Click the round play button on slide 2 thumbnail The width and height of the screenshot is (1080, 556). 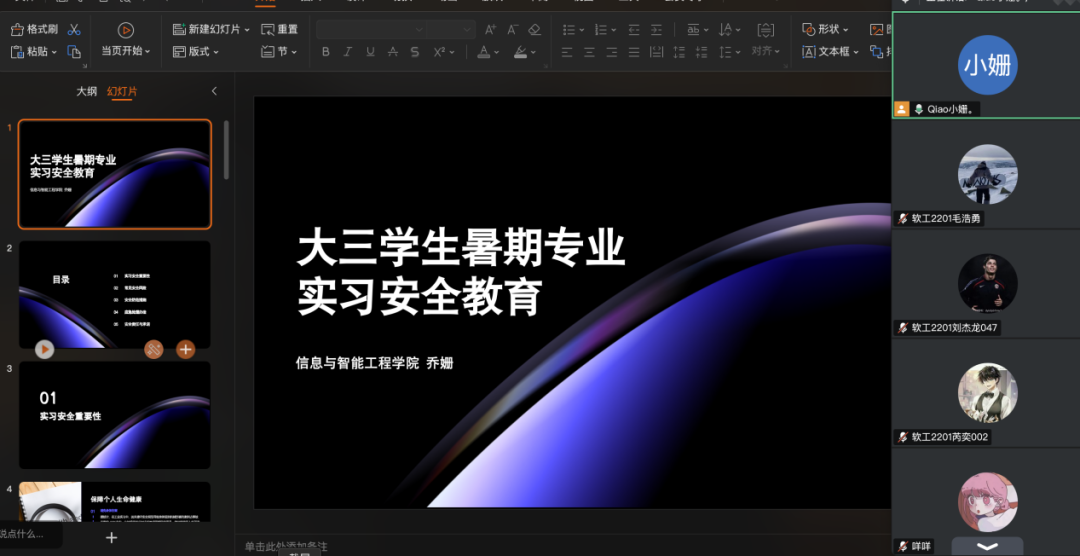[44, 349]
